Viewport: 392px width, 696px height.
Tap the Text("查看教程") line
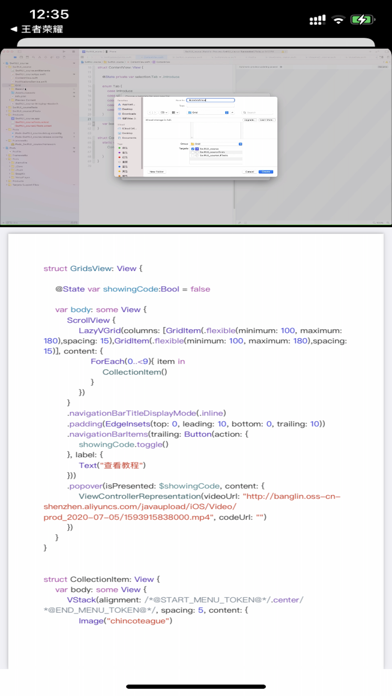point(112,465)
